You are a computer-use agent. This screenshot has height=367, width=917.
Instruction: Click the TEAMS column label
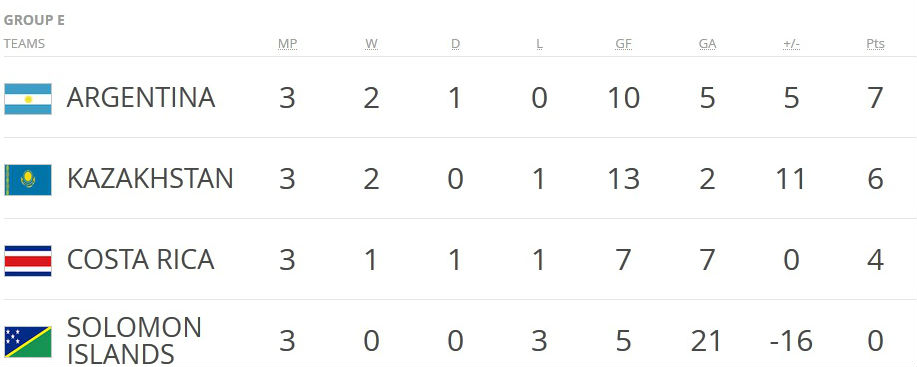pos(24,44)
